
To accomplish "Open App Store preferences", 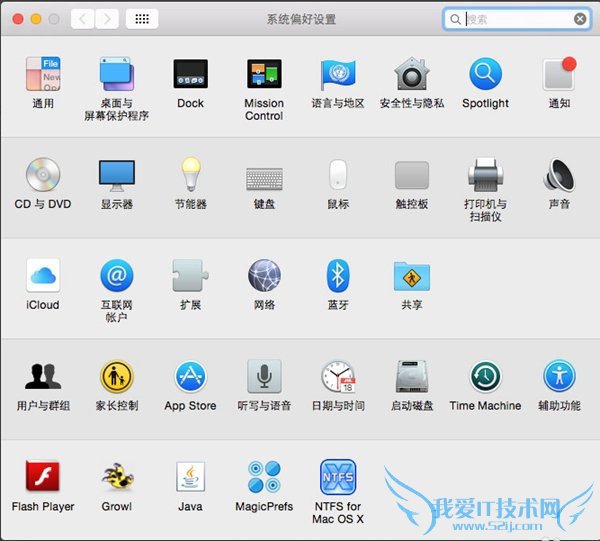I will [x=191, y=376].
